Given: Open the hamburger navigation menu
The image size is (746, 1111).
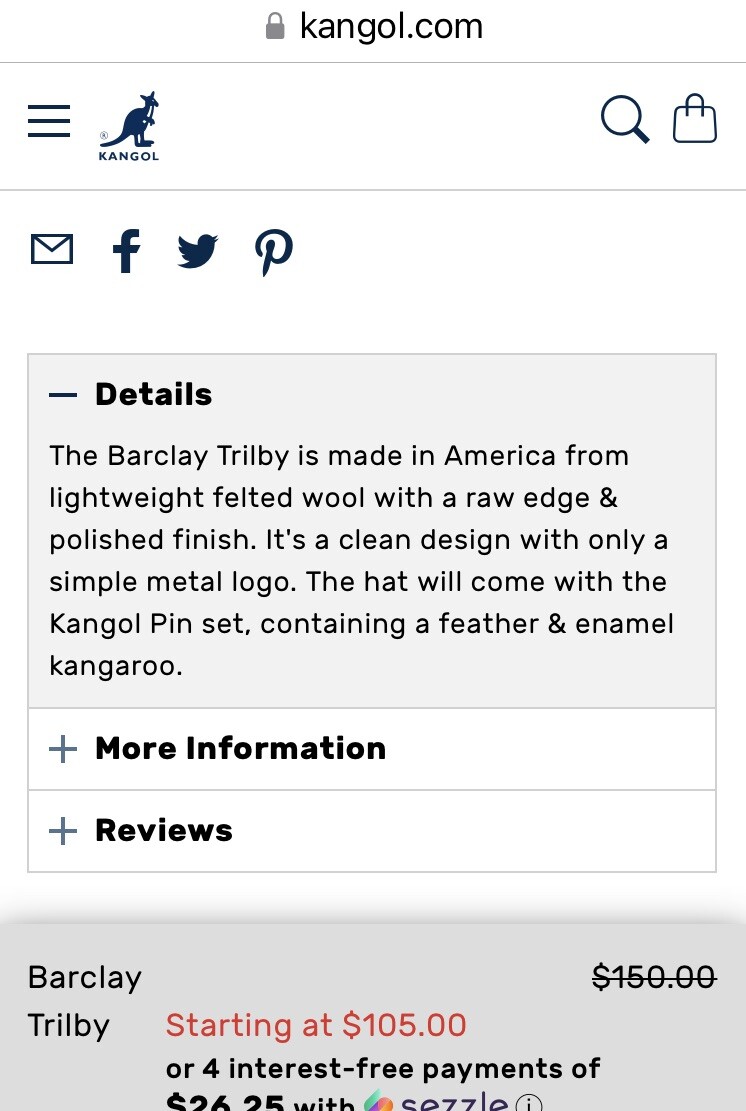Looking at the screenshot, I should (49, 121).
